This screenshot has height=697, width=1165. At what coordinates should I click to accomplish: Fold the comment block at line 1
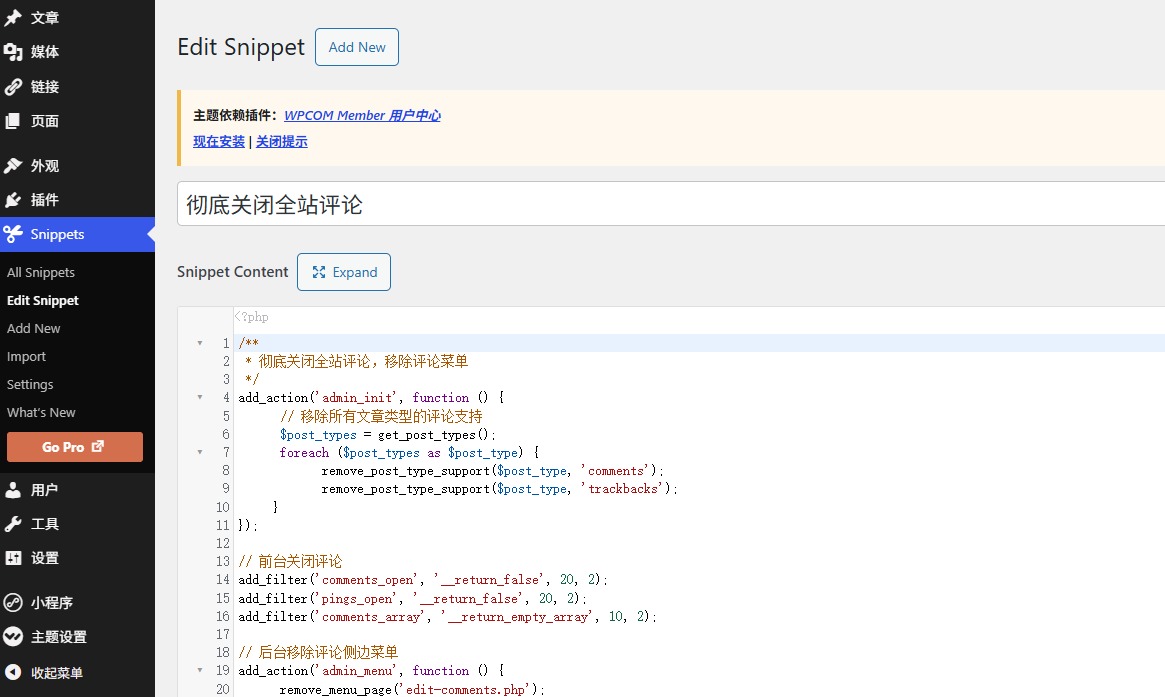[200, 343]
